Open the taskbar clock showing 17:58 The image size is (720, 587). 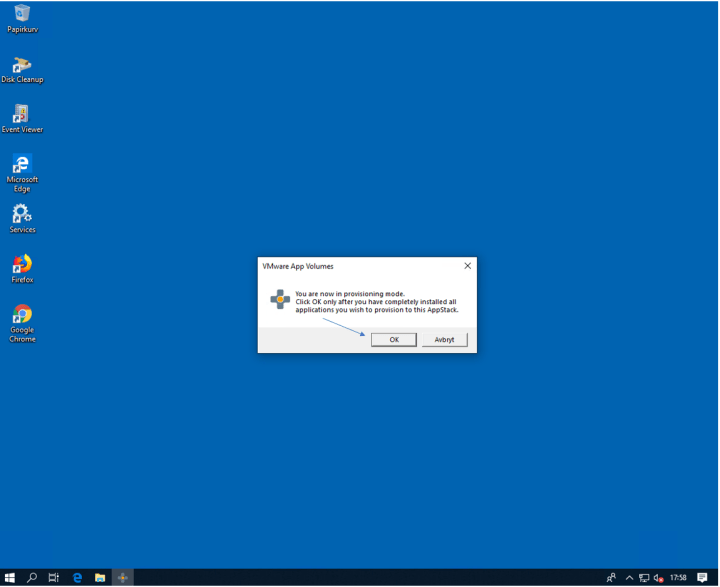point(678,578)
